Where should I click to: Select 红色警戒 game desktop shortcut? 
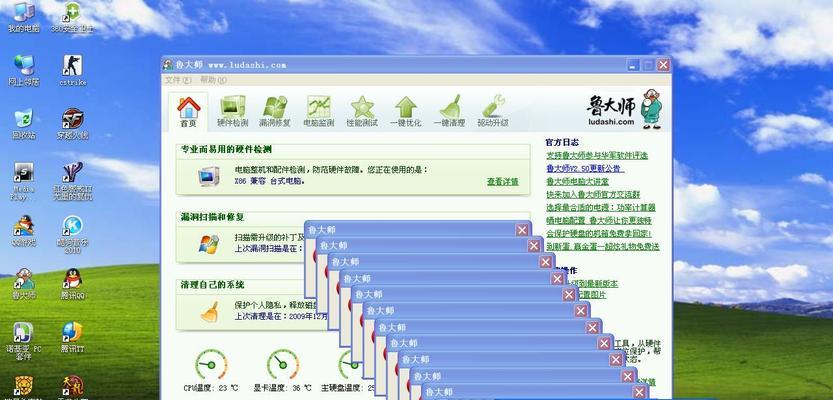click(73, 181)
